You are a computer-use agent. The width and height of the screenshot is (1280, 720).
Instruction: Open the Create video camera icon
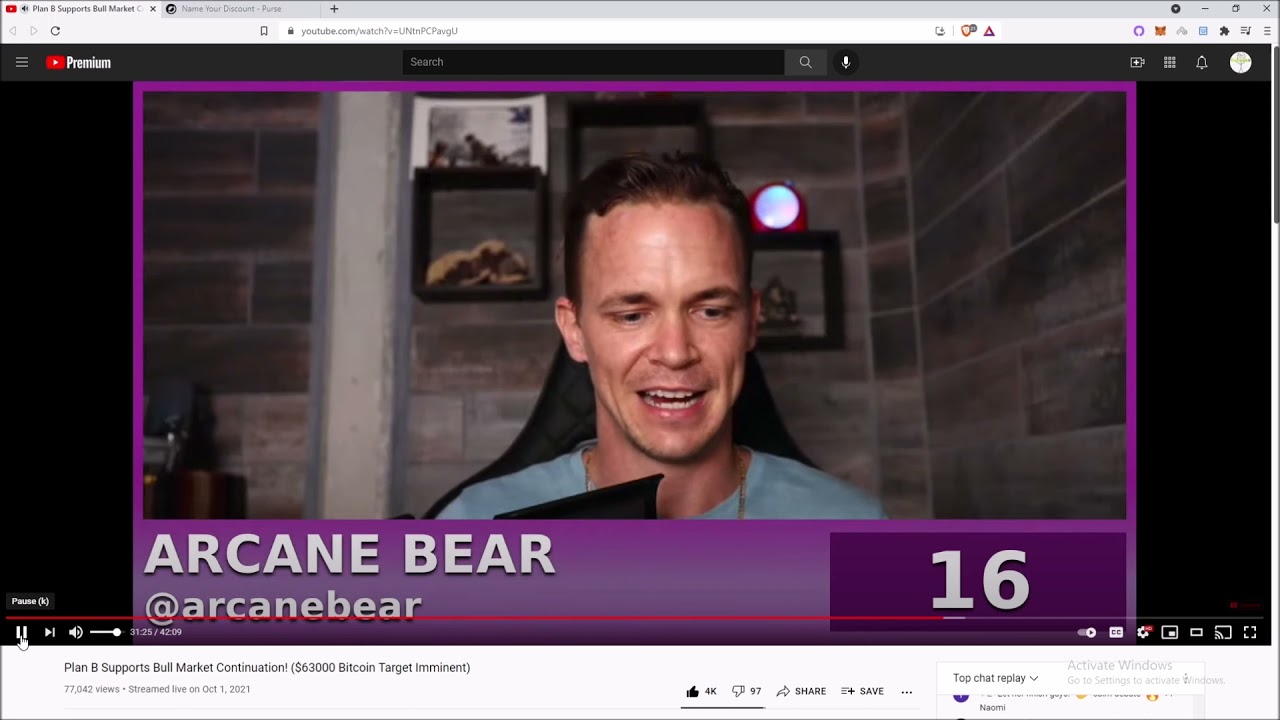pyautogui.click(x=1137, y=62)
